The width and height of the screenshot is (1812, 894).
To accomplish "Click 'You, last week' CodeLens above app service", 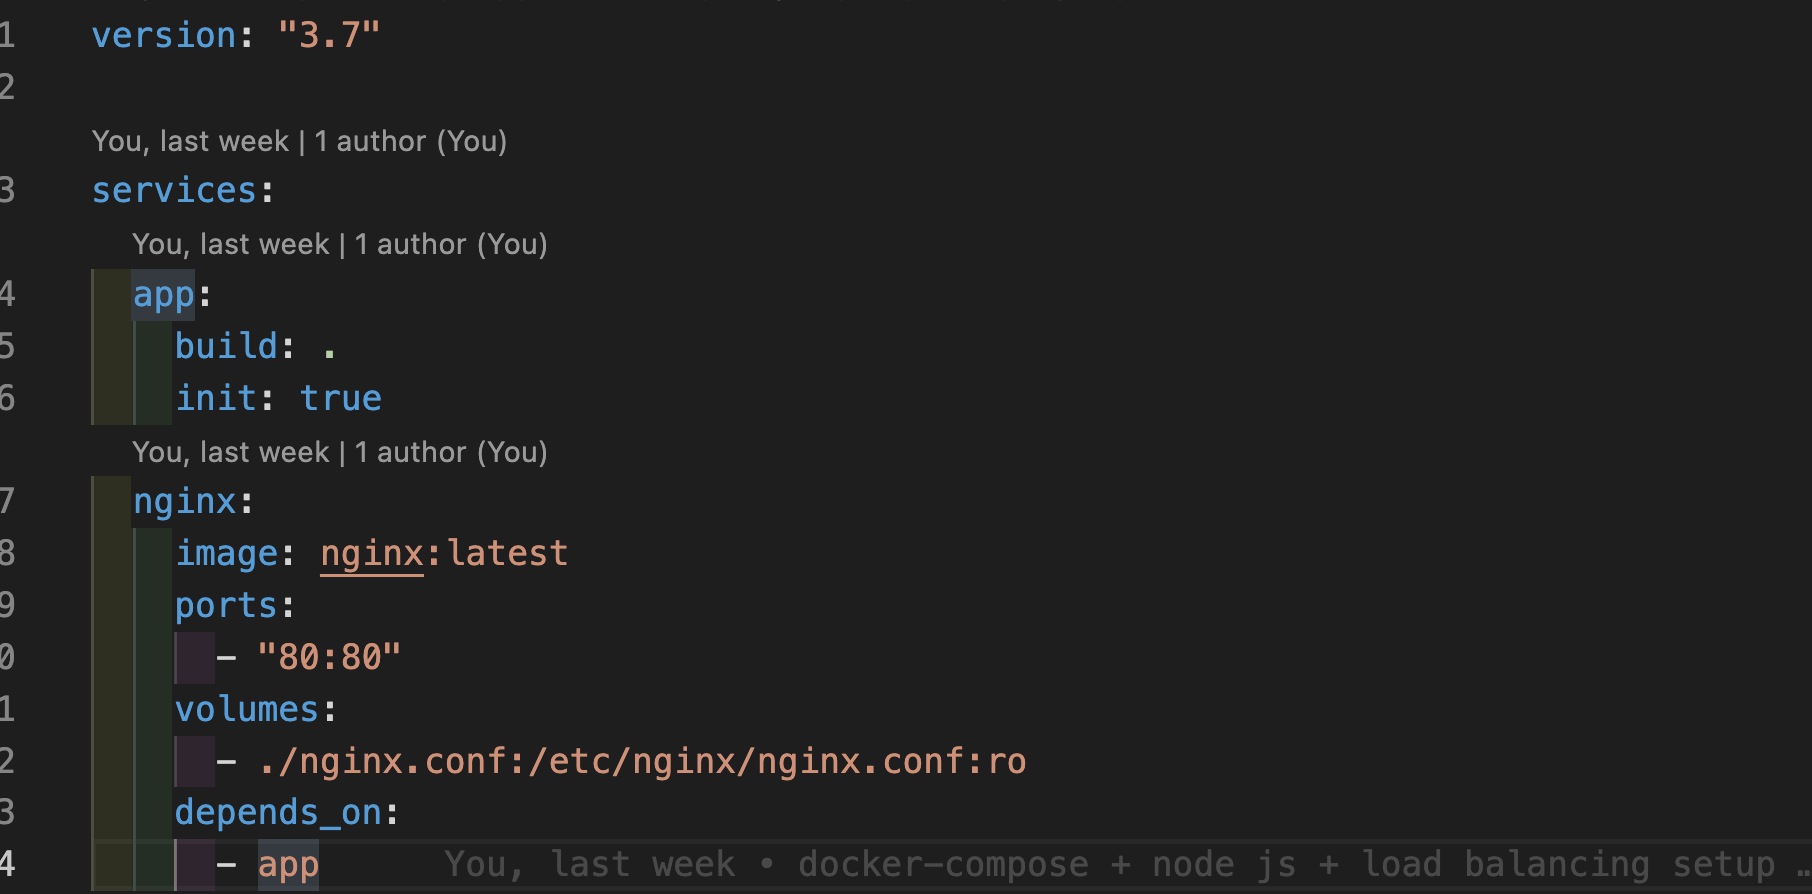I will point(230,244).
